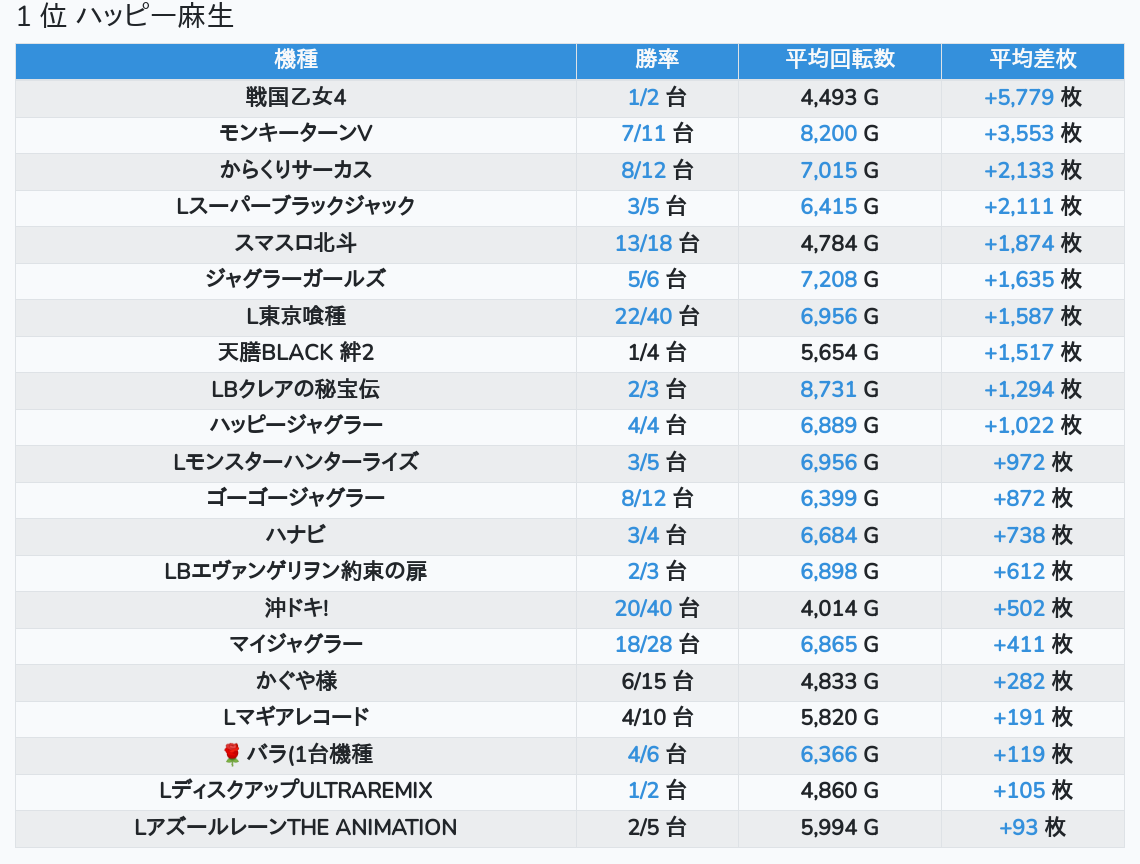Viewport: 1140px width, 864px height.
Task: Click the +282 枚 difference value
Action: click(1032, 681)
